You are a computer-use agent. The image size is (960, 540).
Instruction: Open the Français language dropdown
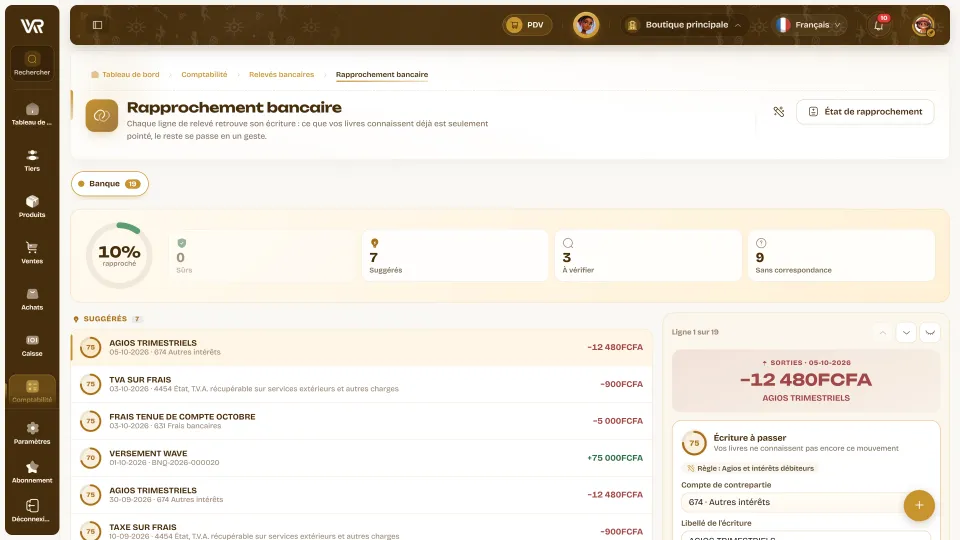[x=809, y=25]
